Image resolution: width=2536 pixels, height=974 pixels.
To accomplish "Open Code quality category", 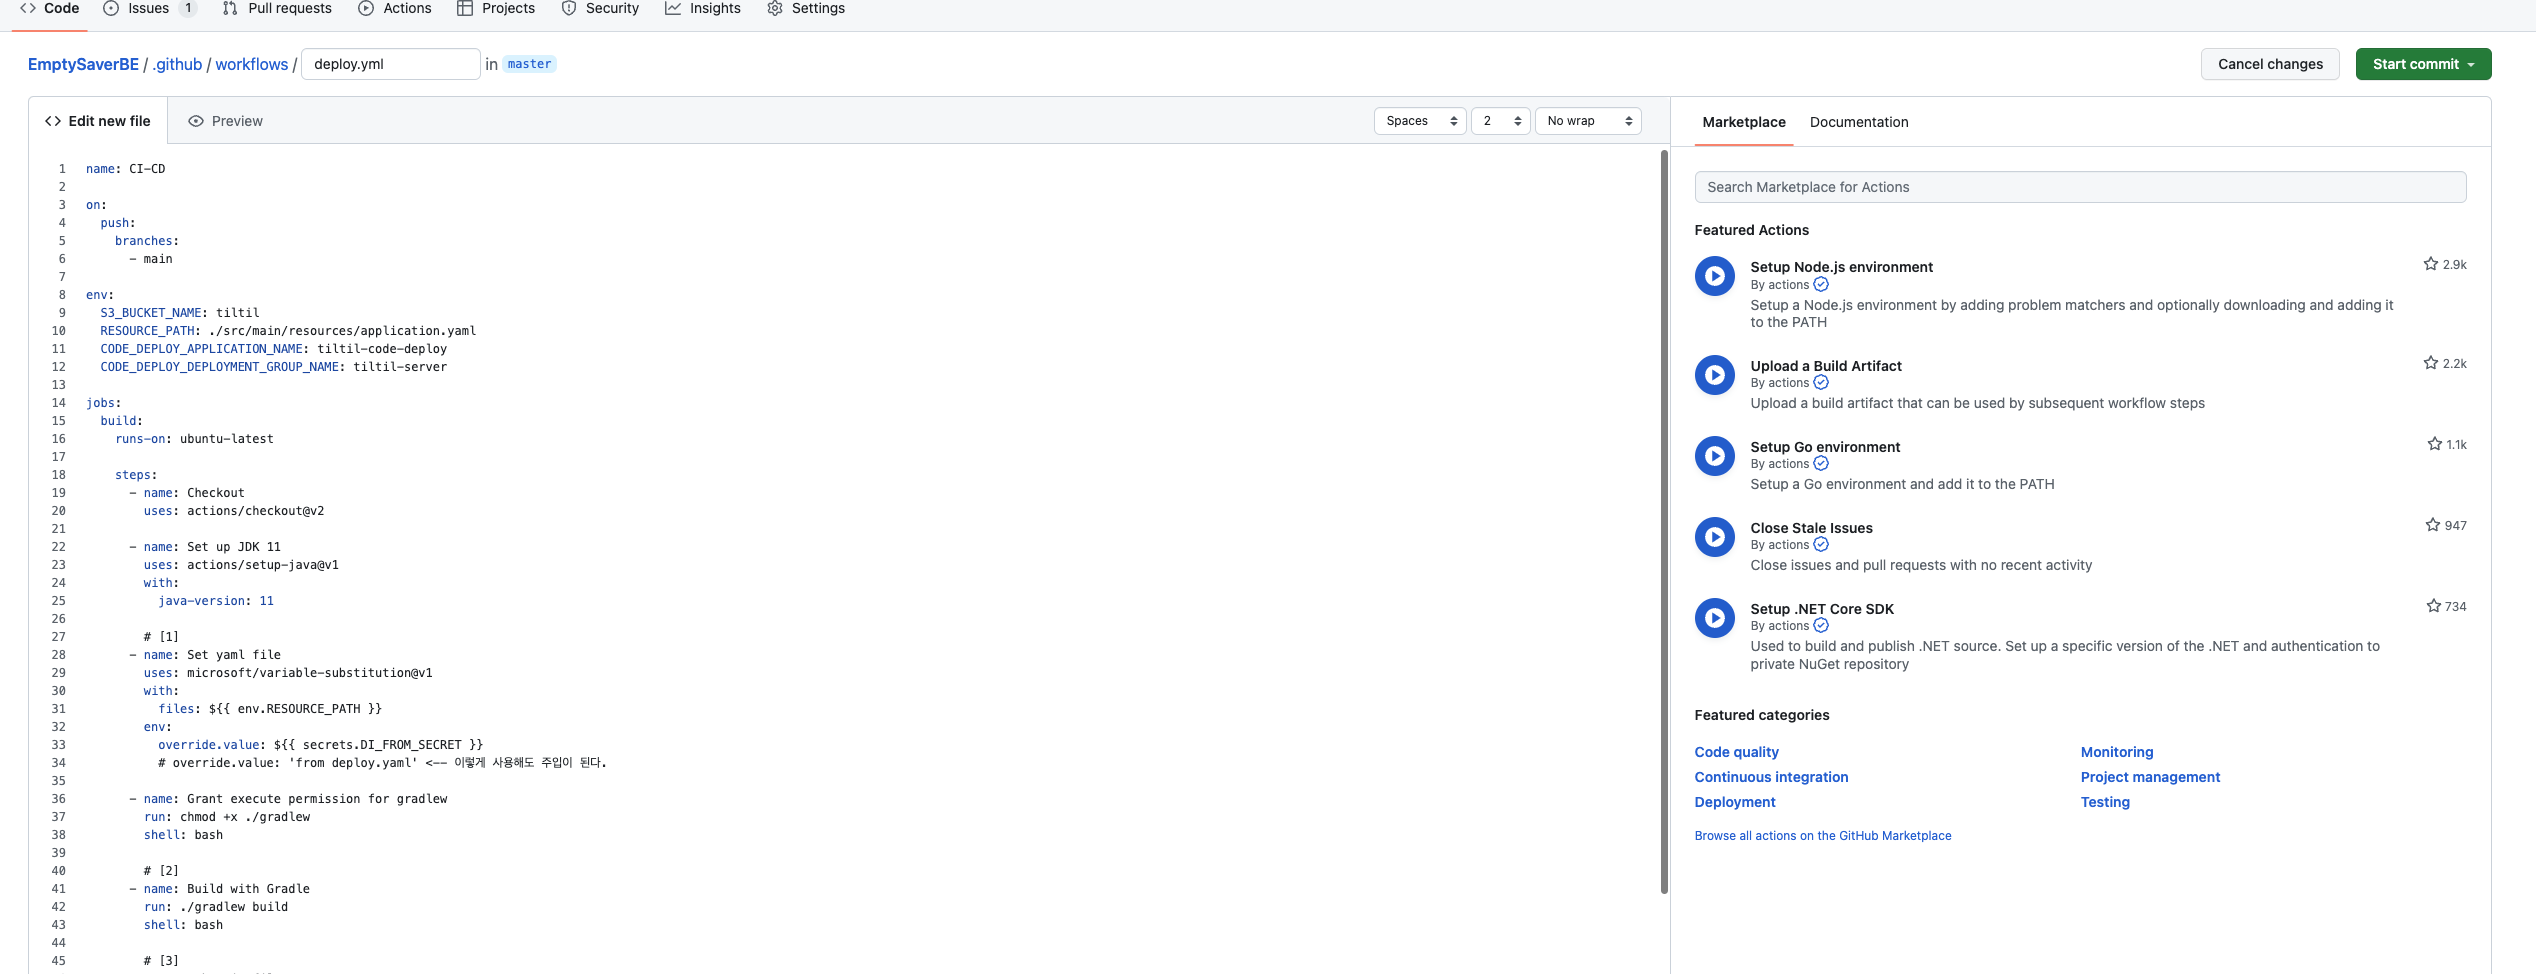I will coord(1736,752).
